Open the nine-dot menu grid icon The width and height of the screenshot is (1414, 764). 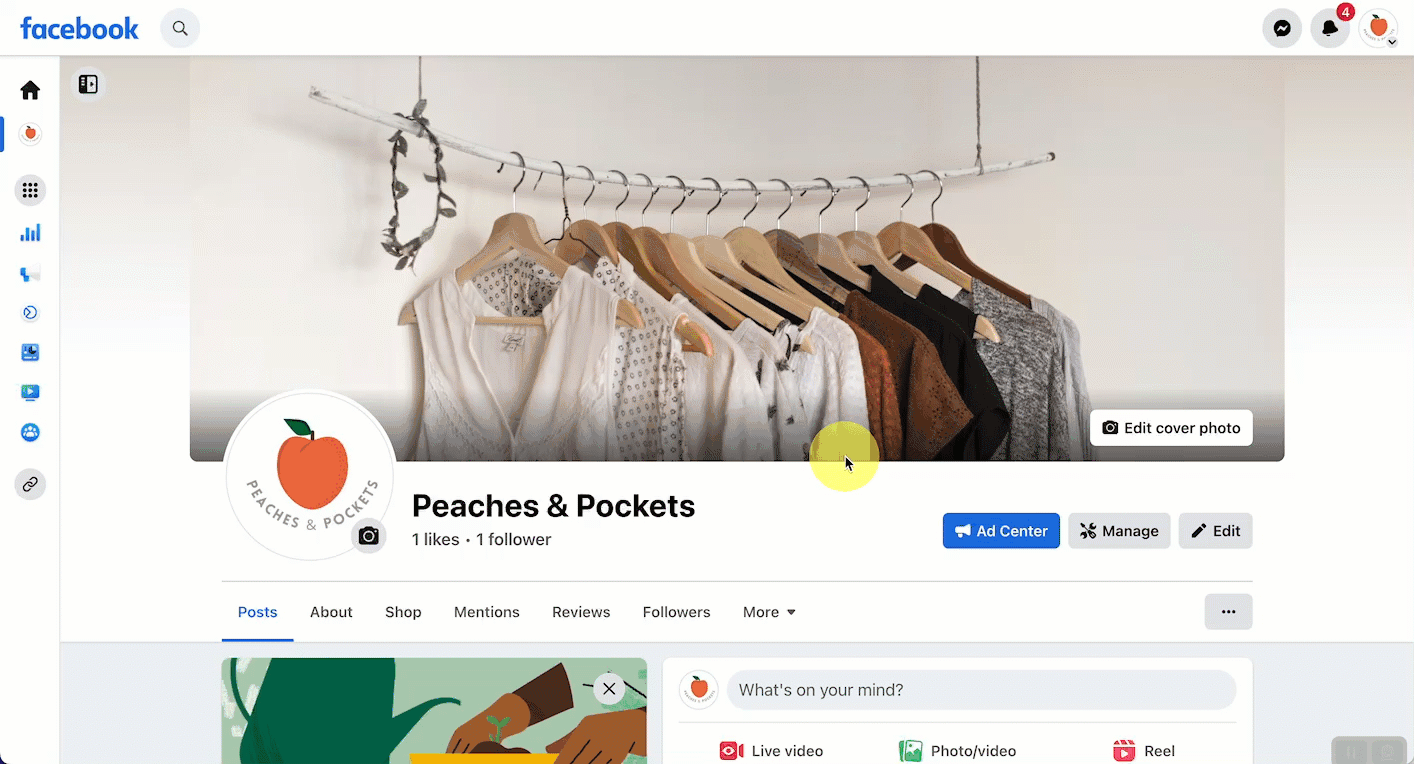click(x=30, y=190)
